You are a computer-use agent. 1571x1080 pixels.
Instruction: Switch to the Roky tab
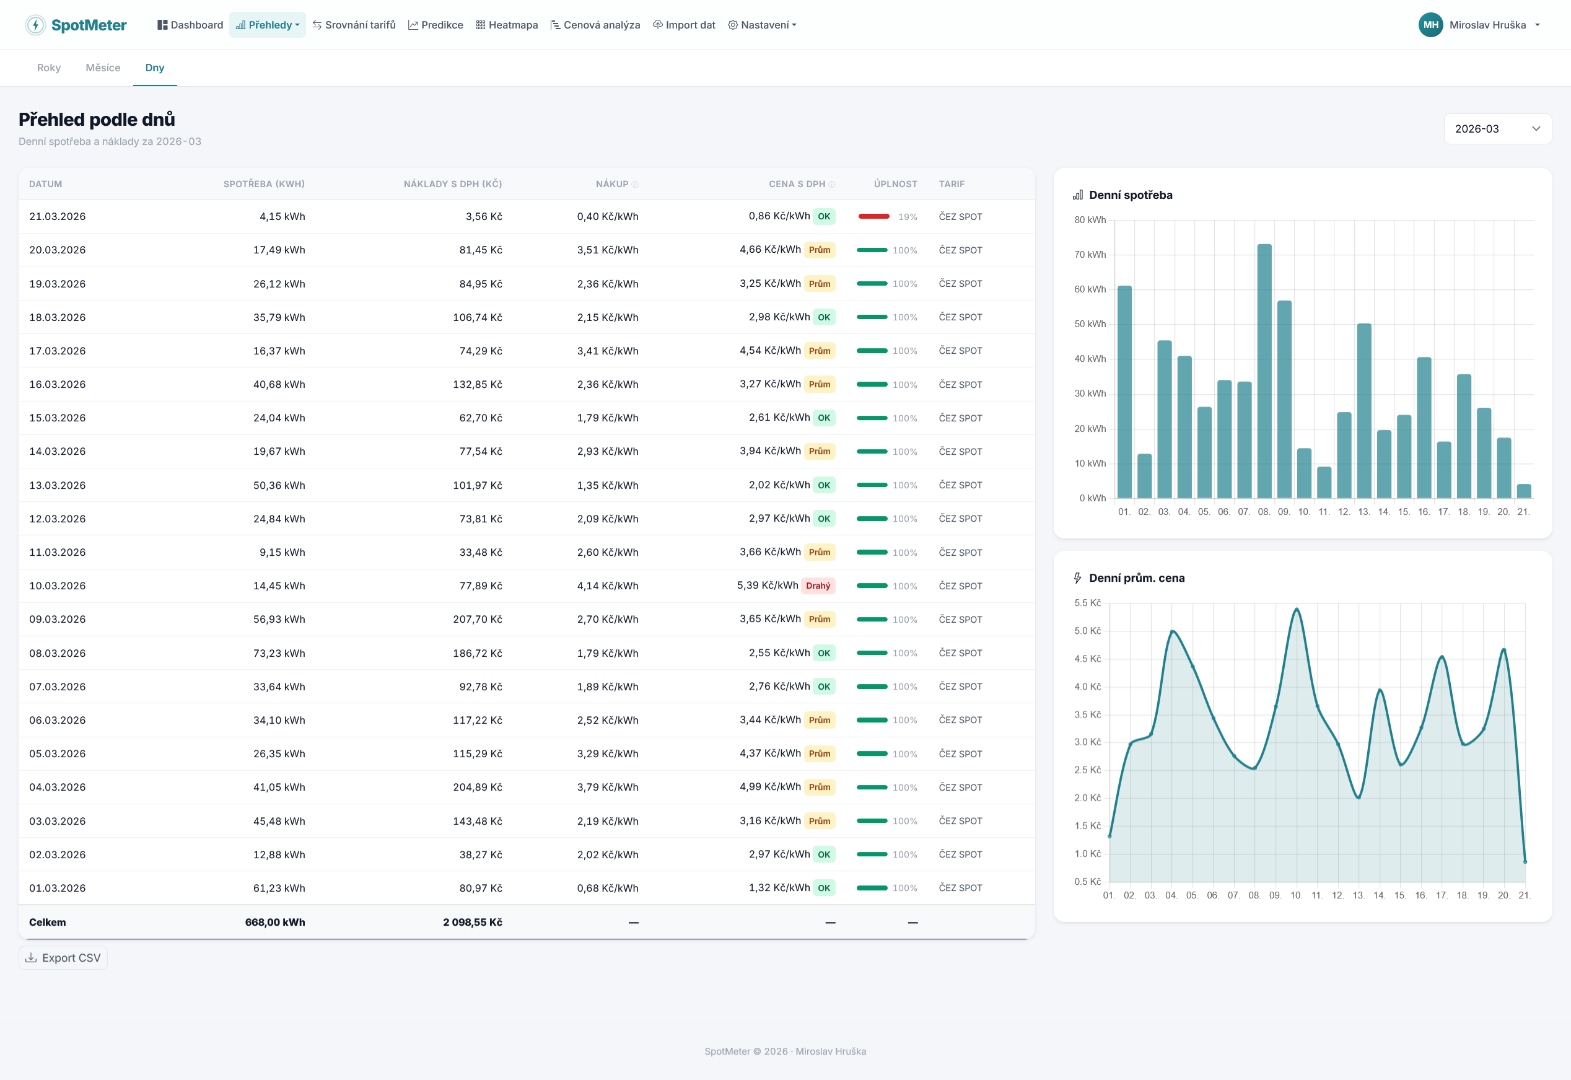pyautogui.click(x=49, y=68)
